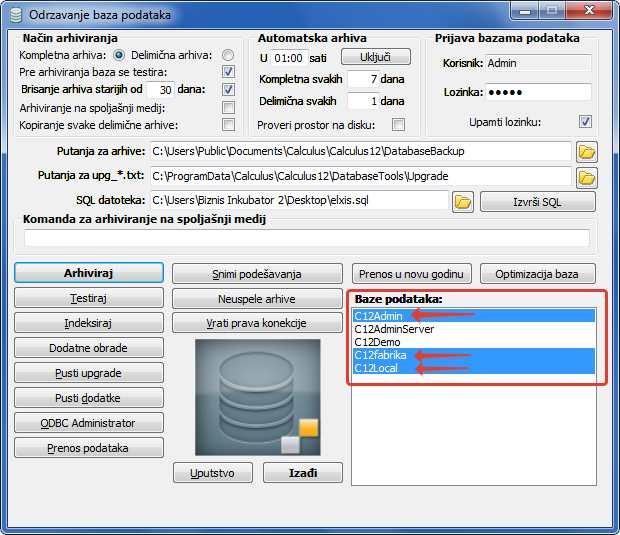Click folder icon beside Putanja za arhive
Screen dimensions: 620x535
coord(586,152)
